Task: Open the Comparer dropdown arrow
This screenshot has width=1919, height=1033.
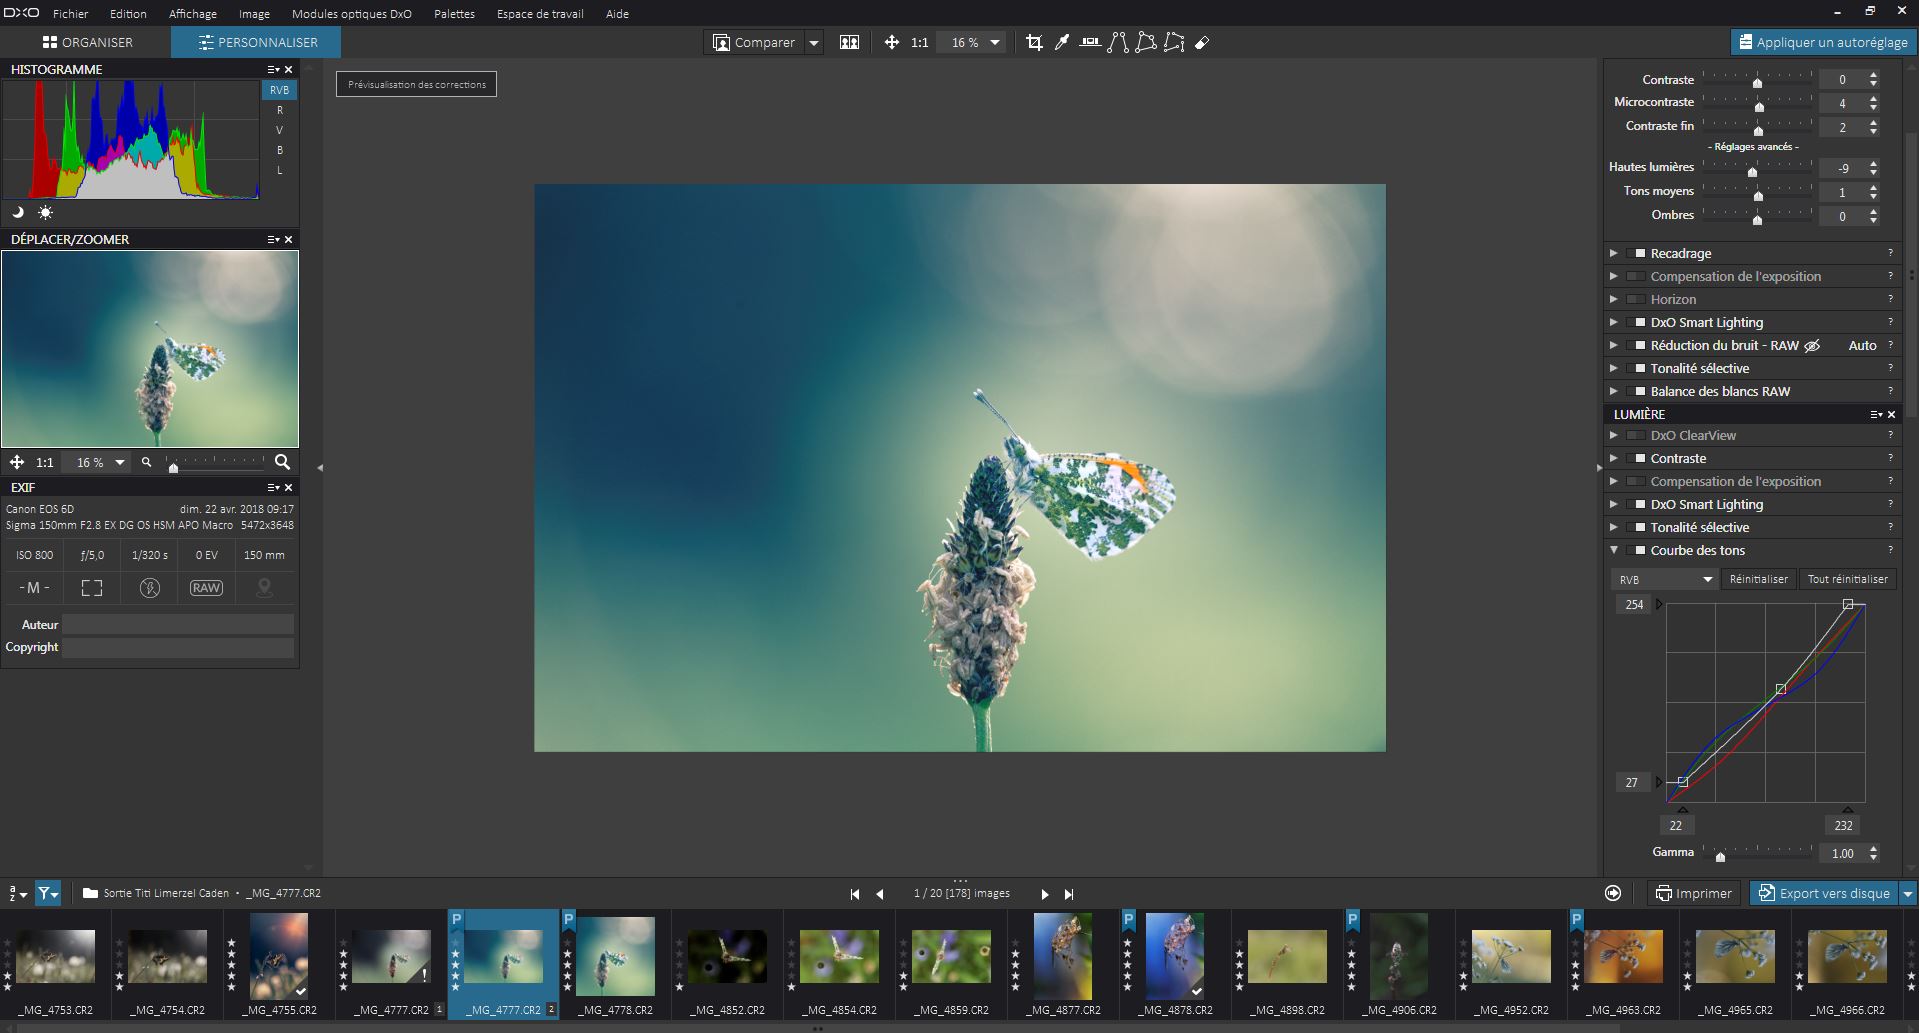Action: (x=814, y=42)
